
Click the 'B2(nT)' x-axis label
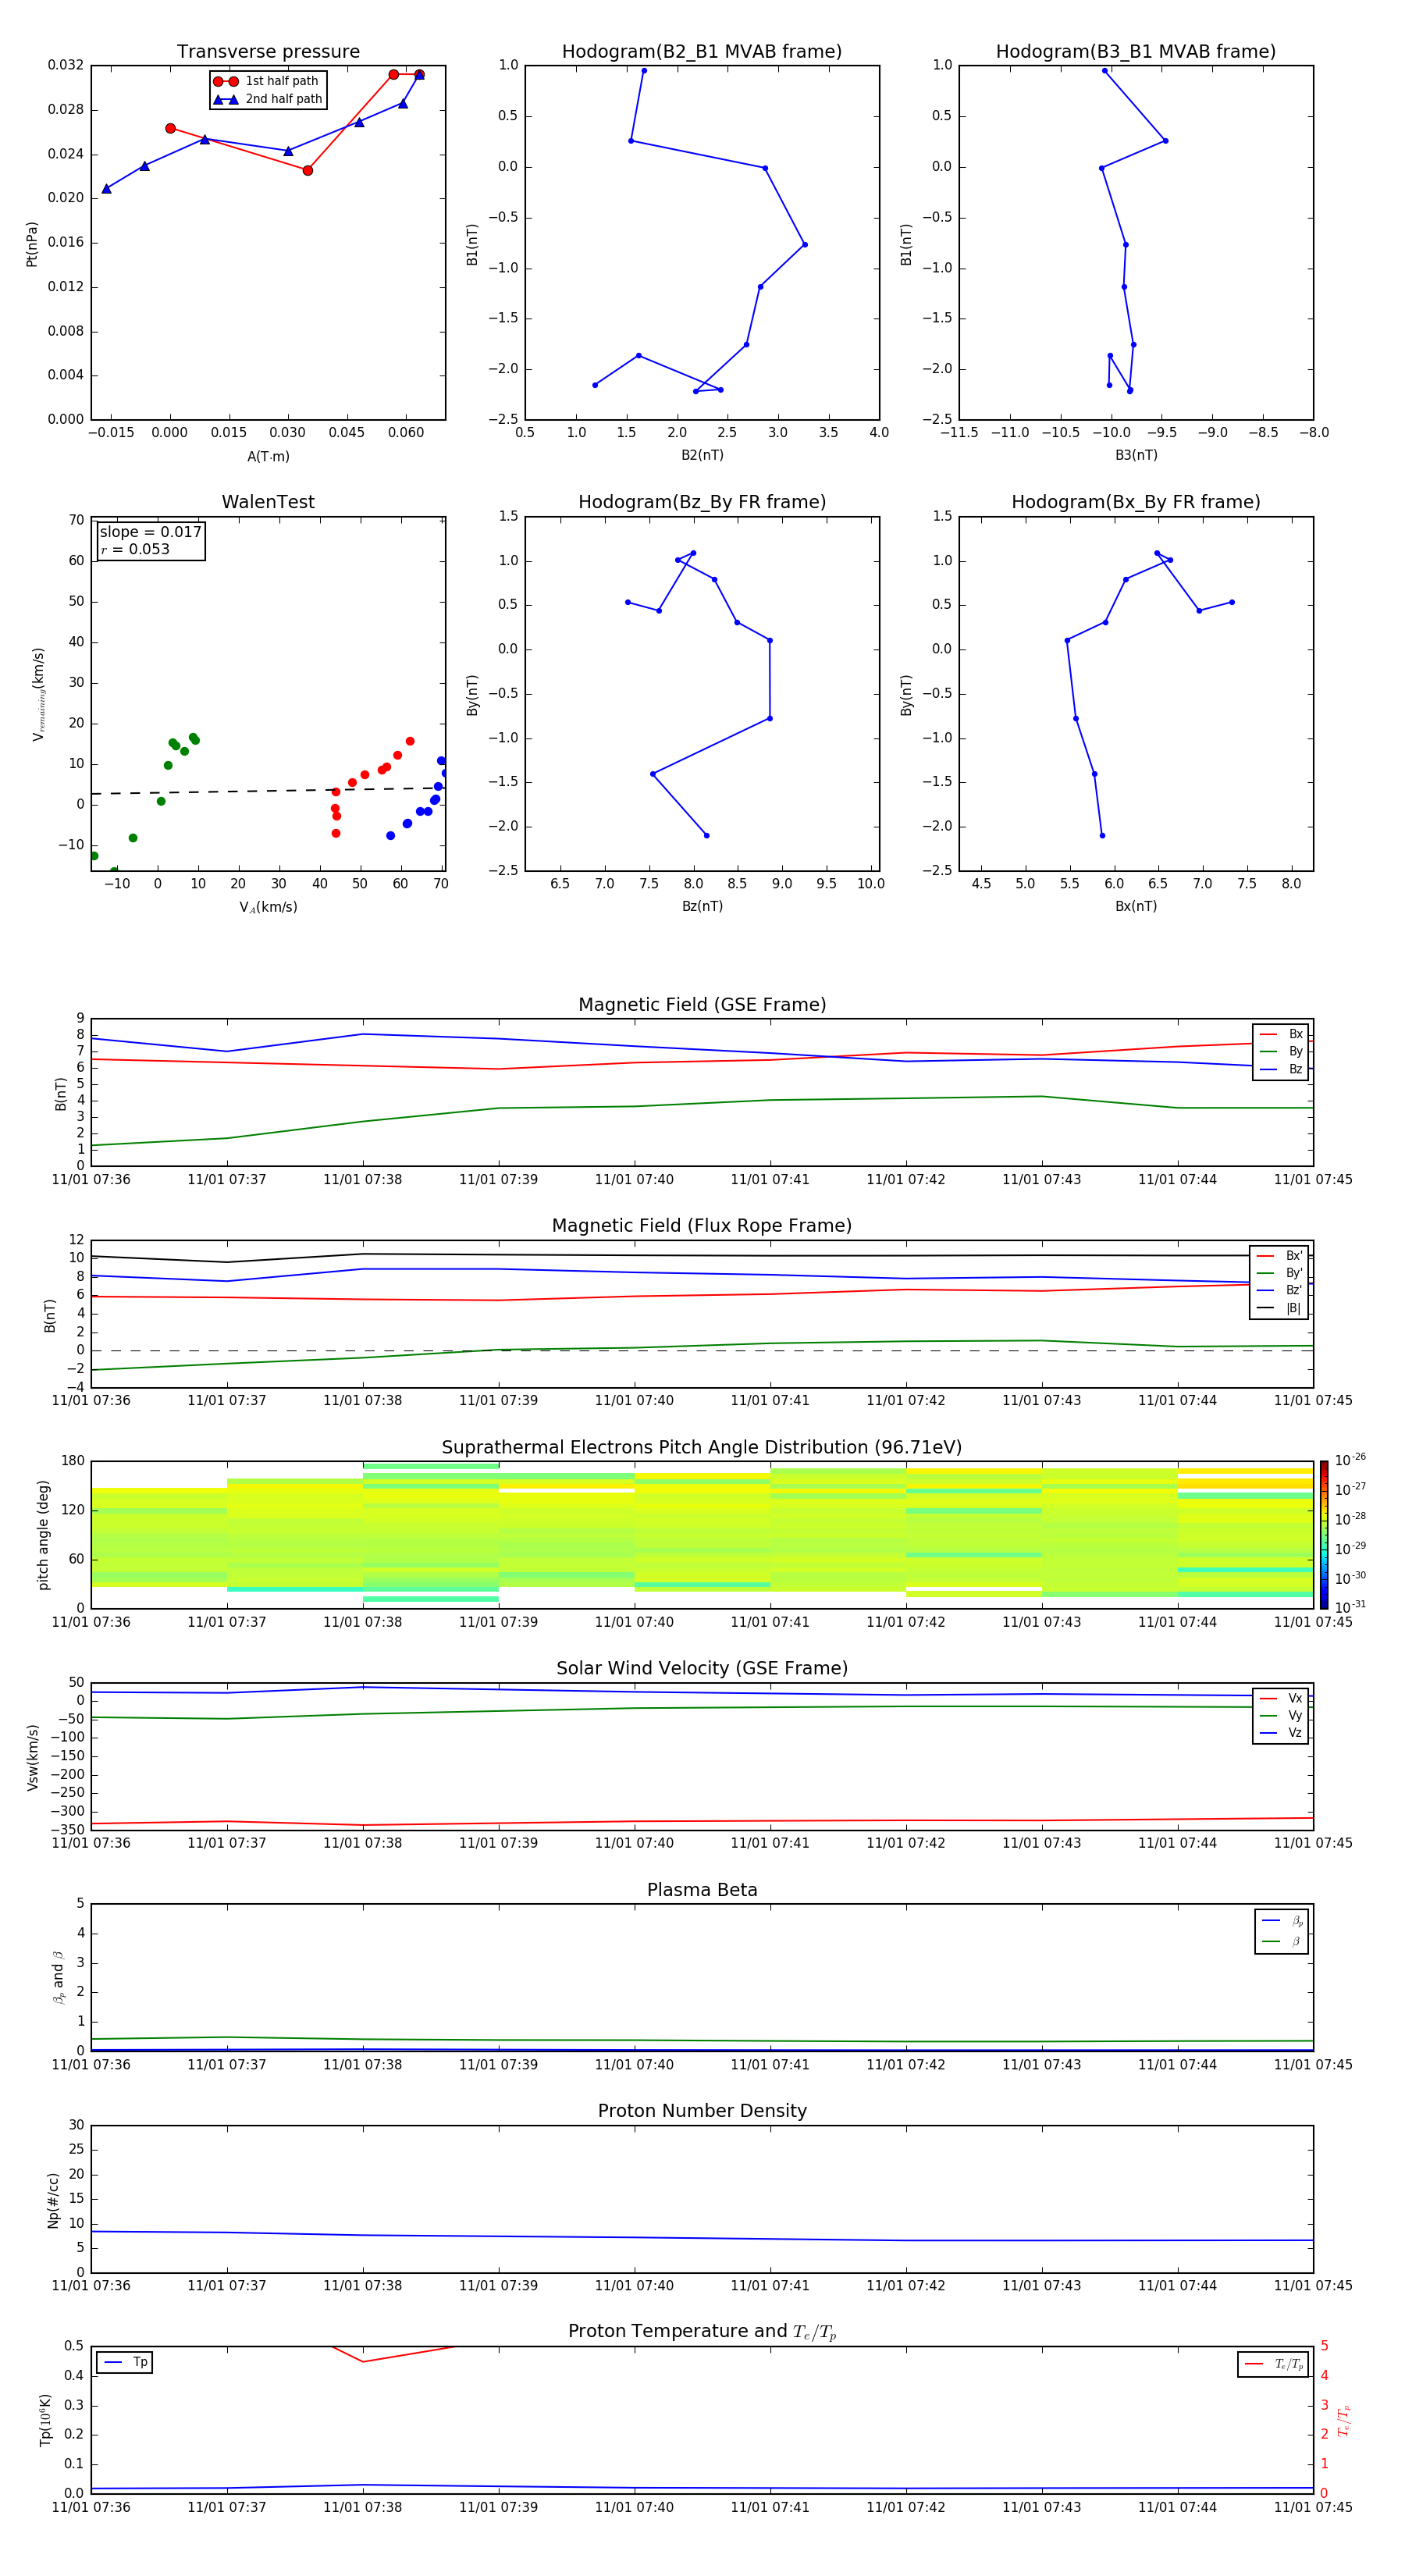tap(702, 455)
